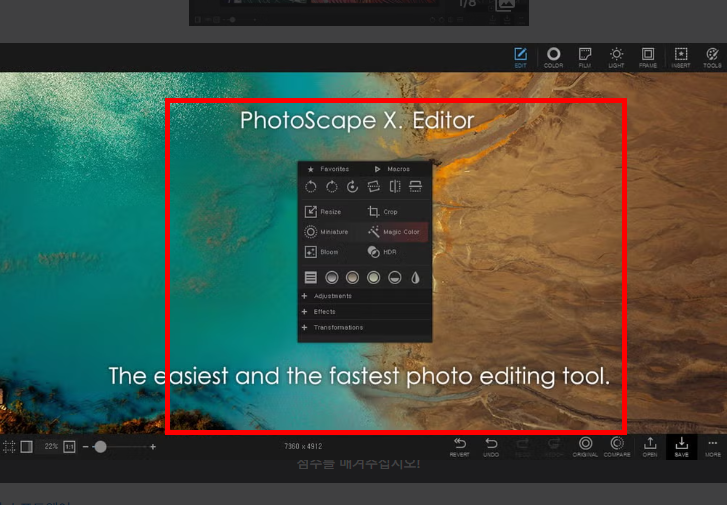This screenshot has width=727, height=505.
Task: Expand the Adjustments section
Action: click(x=365, y=296)
